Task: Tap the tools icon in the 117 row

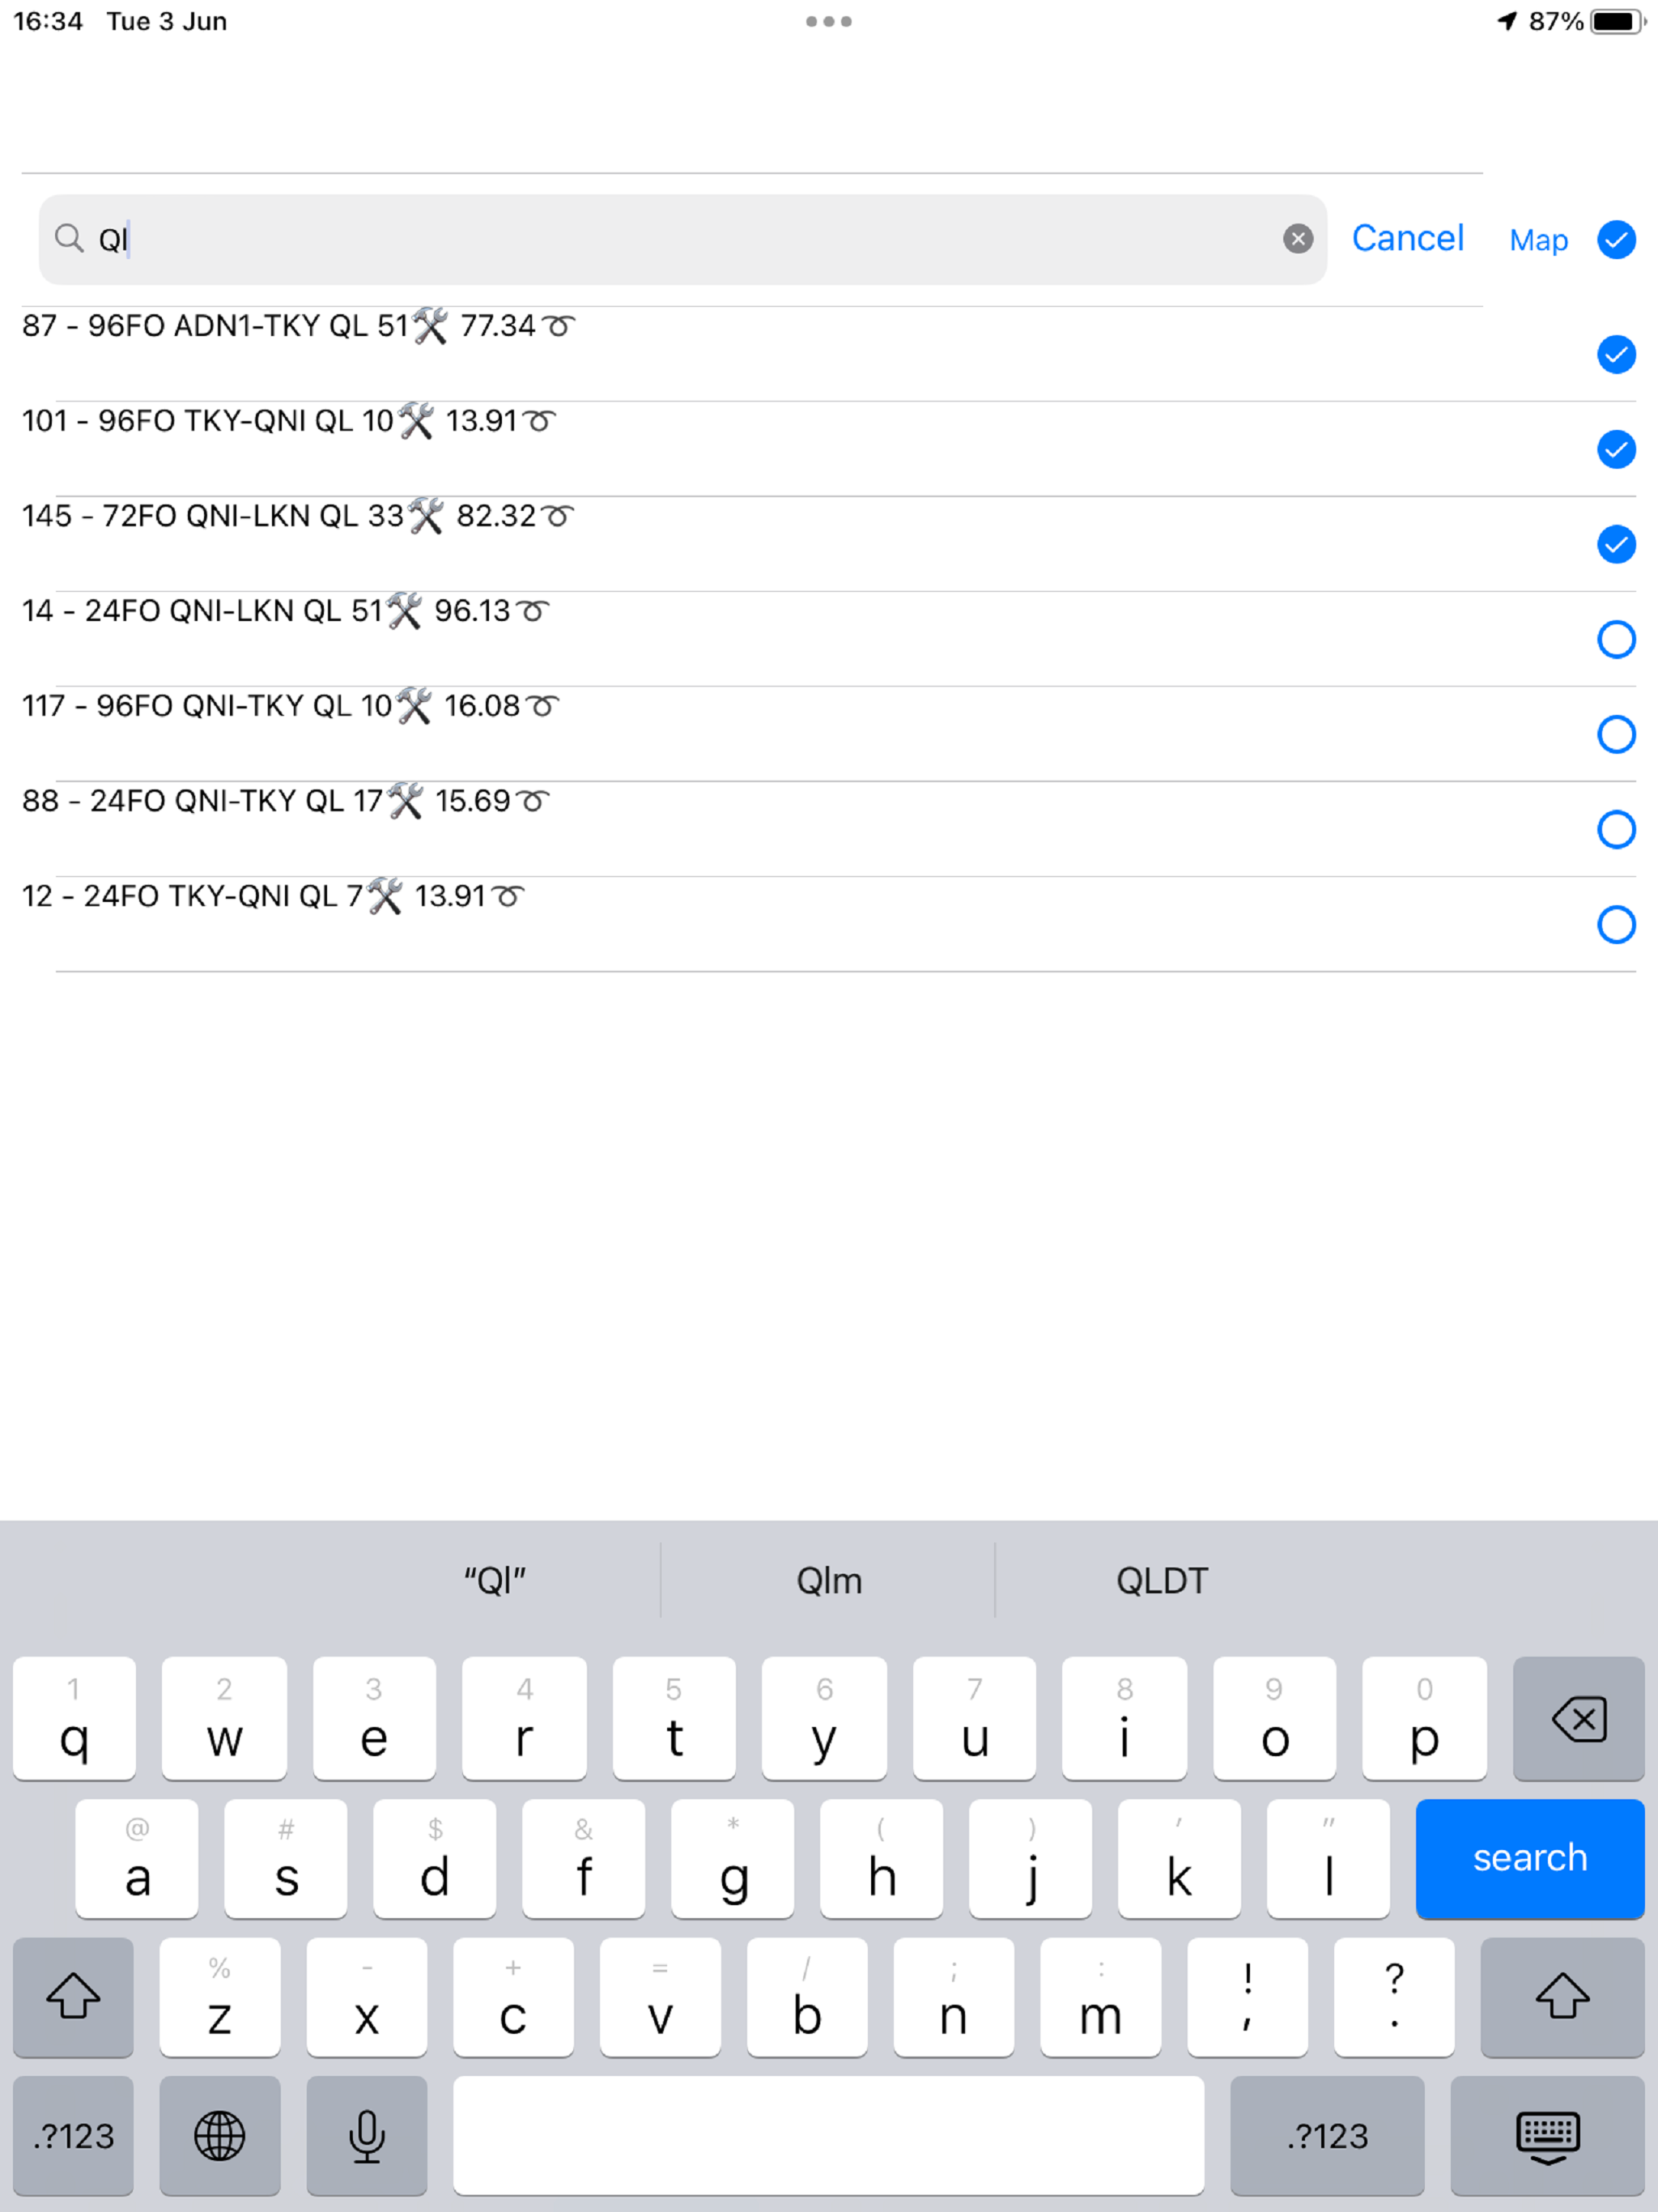Action: pos(413,706)
